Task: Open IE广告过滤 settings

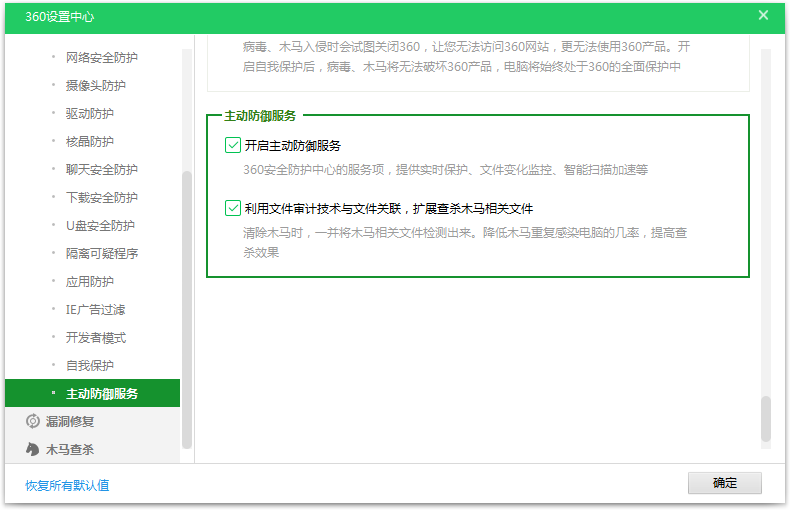Action: tap(95, 309)
